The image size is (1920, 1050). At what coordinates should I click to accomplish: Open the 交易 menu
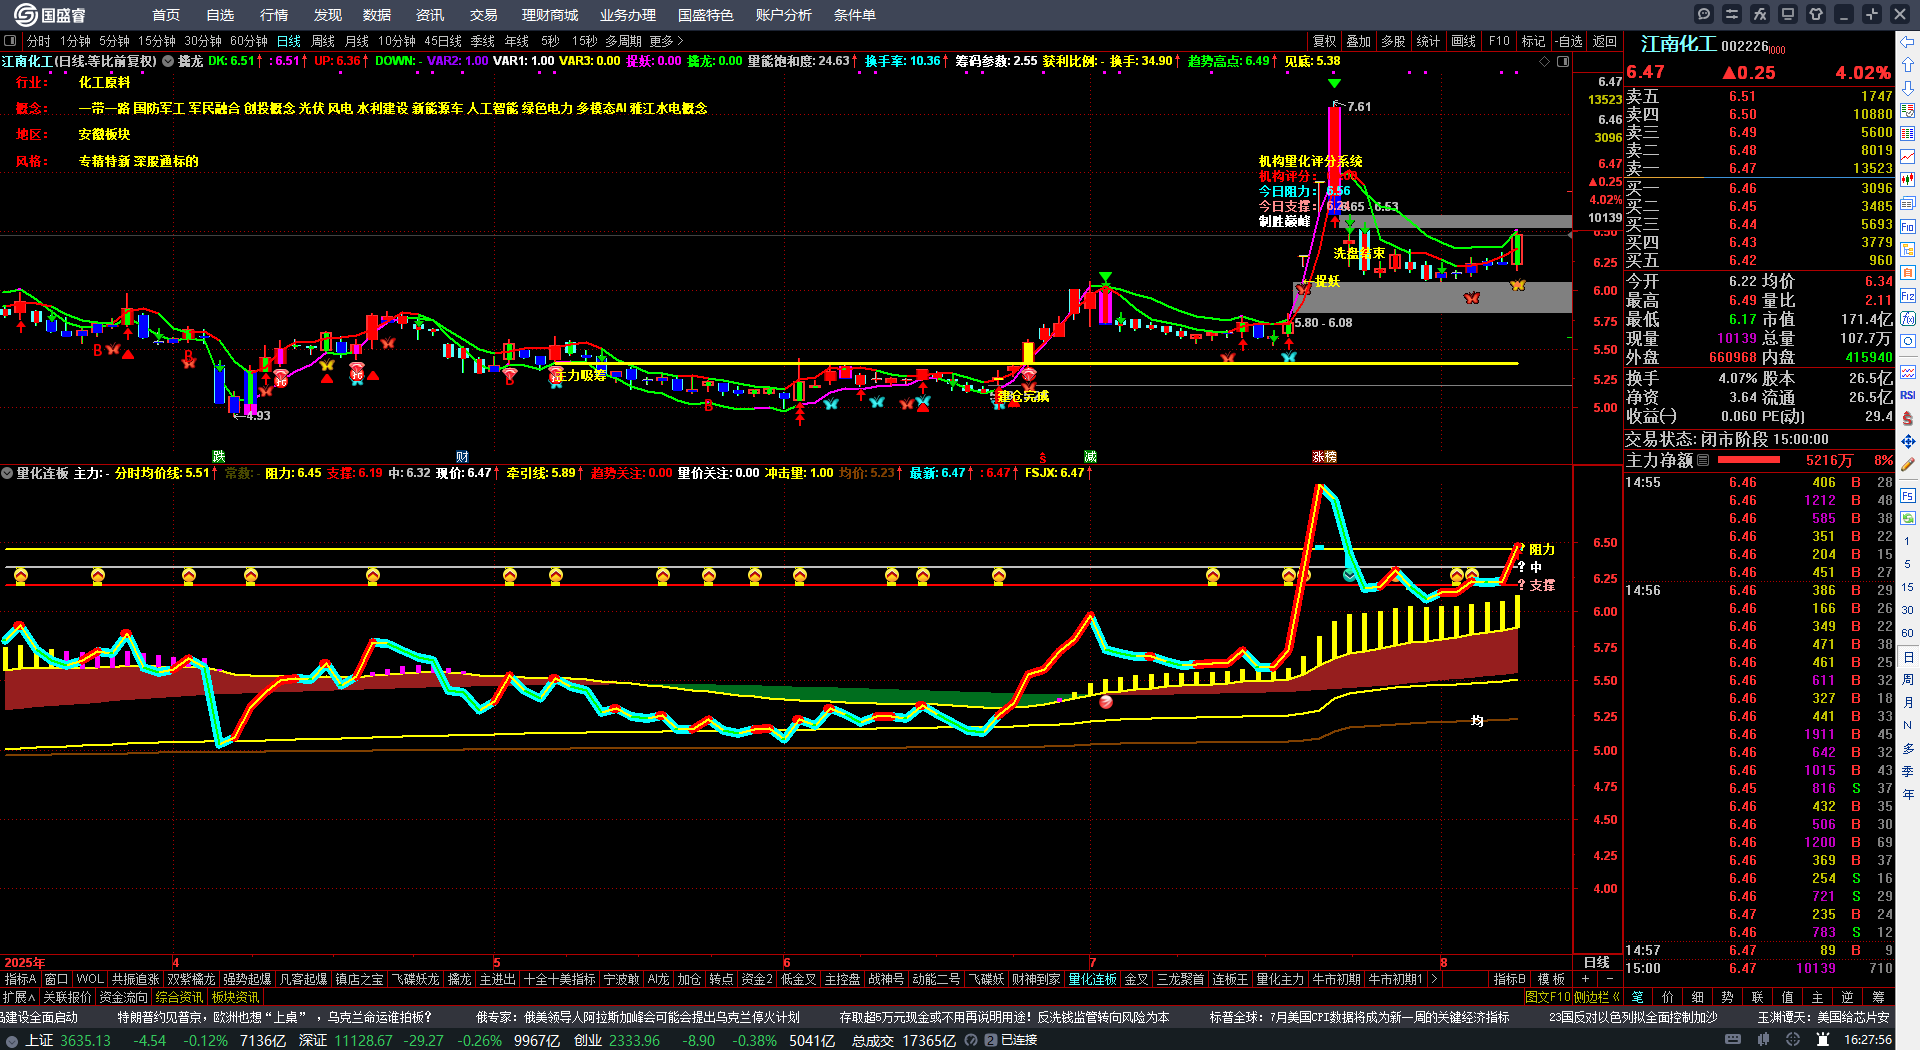(x=484, y=15)
